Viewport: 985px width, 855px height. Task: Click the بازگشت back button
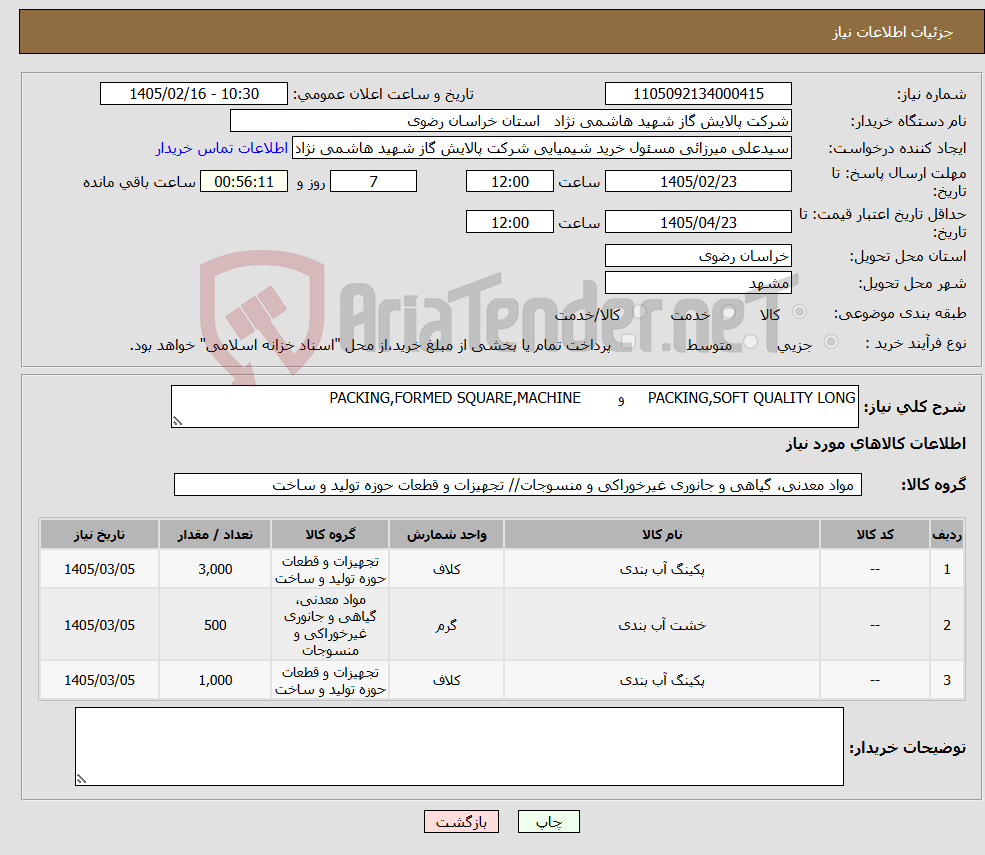click(461, 822)
